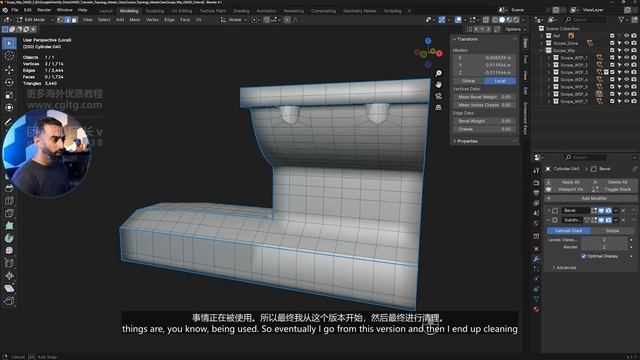
Task: Adjust Mean Bevel Weight slider field
Action: pos(484,97)
